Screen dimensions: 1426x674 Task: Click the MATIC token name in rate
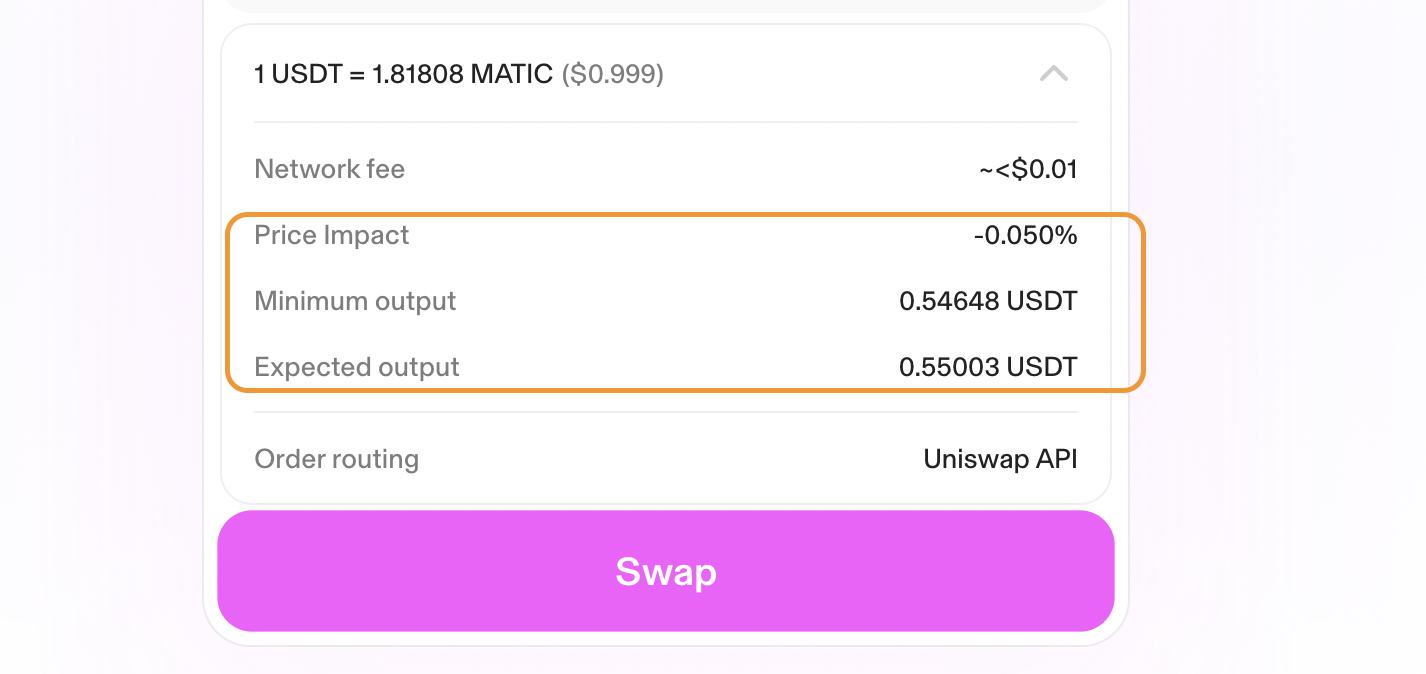click(513, 74)
